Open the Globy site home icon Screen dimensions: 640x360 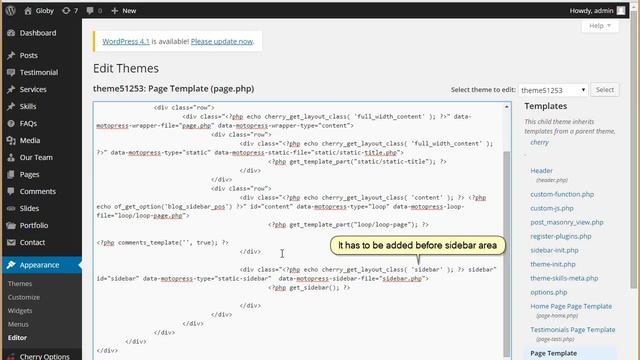coord(28,11)
